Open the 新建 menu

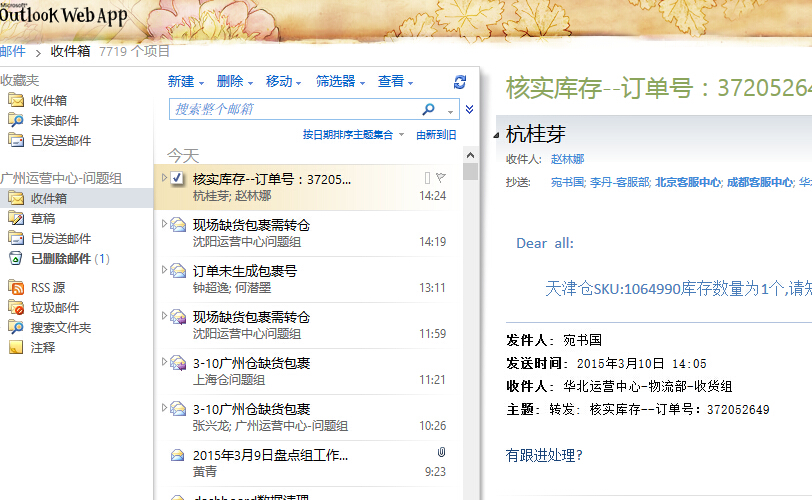(186, 81)
